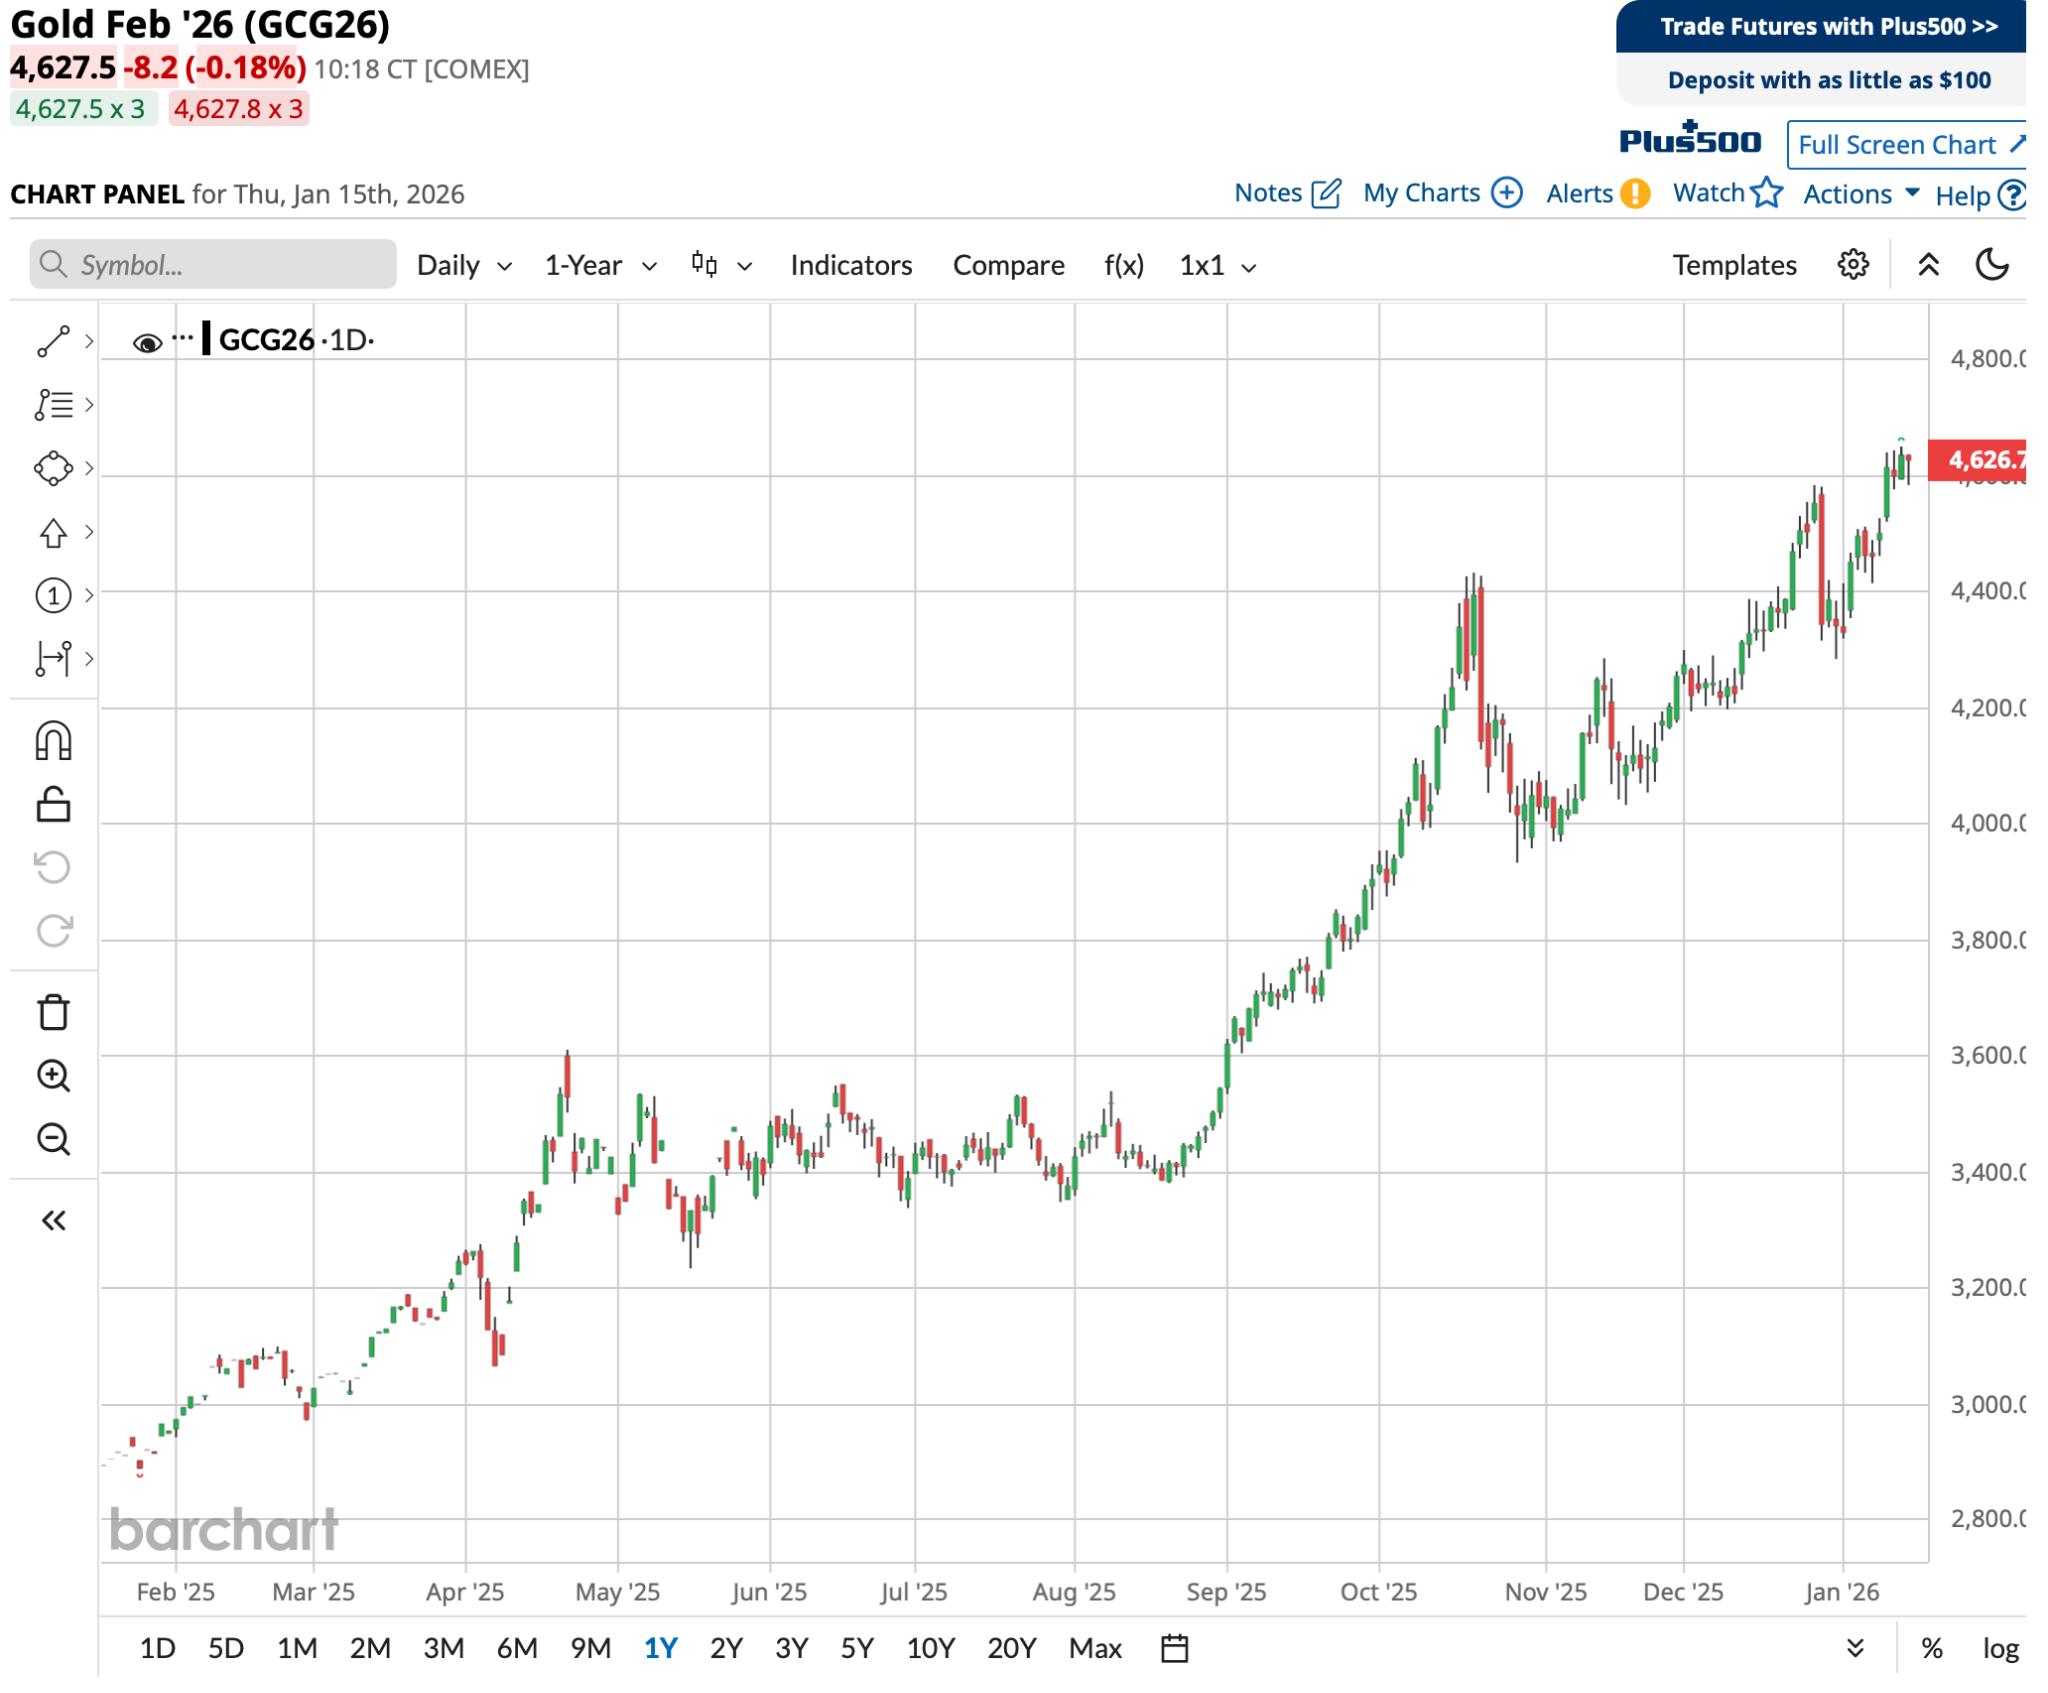Select the trend line drawing tool
Image resolution: width=2048 pixels, height=1693 pixels.
[x=53, y=342]
